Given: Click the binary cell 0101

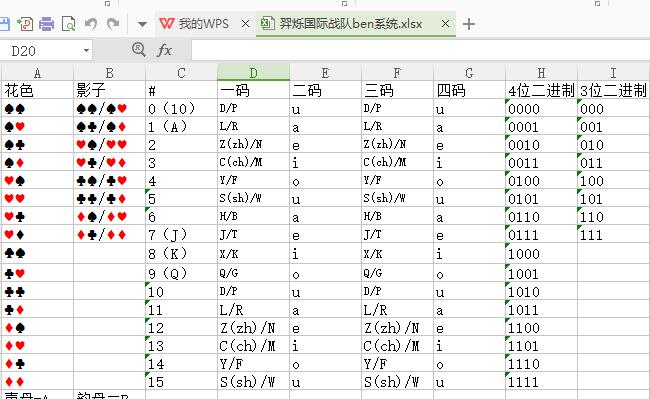Looking at the screenshot, I should pyautogui.click(x=541, y=198).
